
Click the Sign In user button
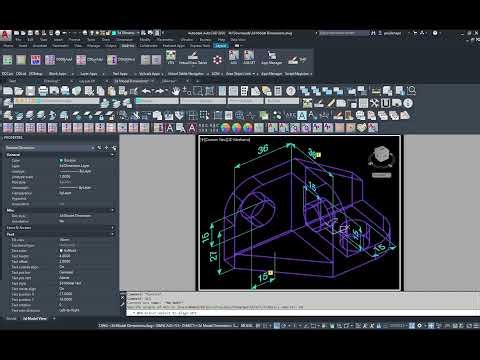[x=389, y=33]
